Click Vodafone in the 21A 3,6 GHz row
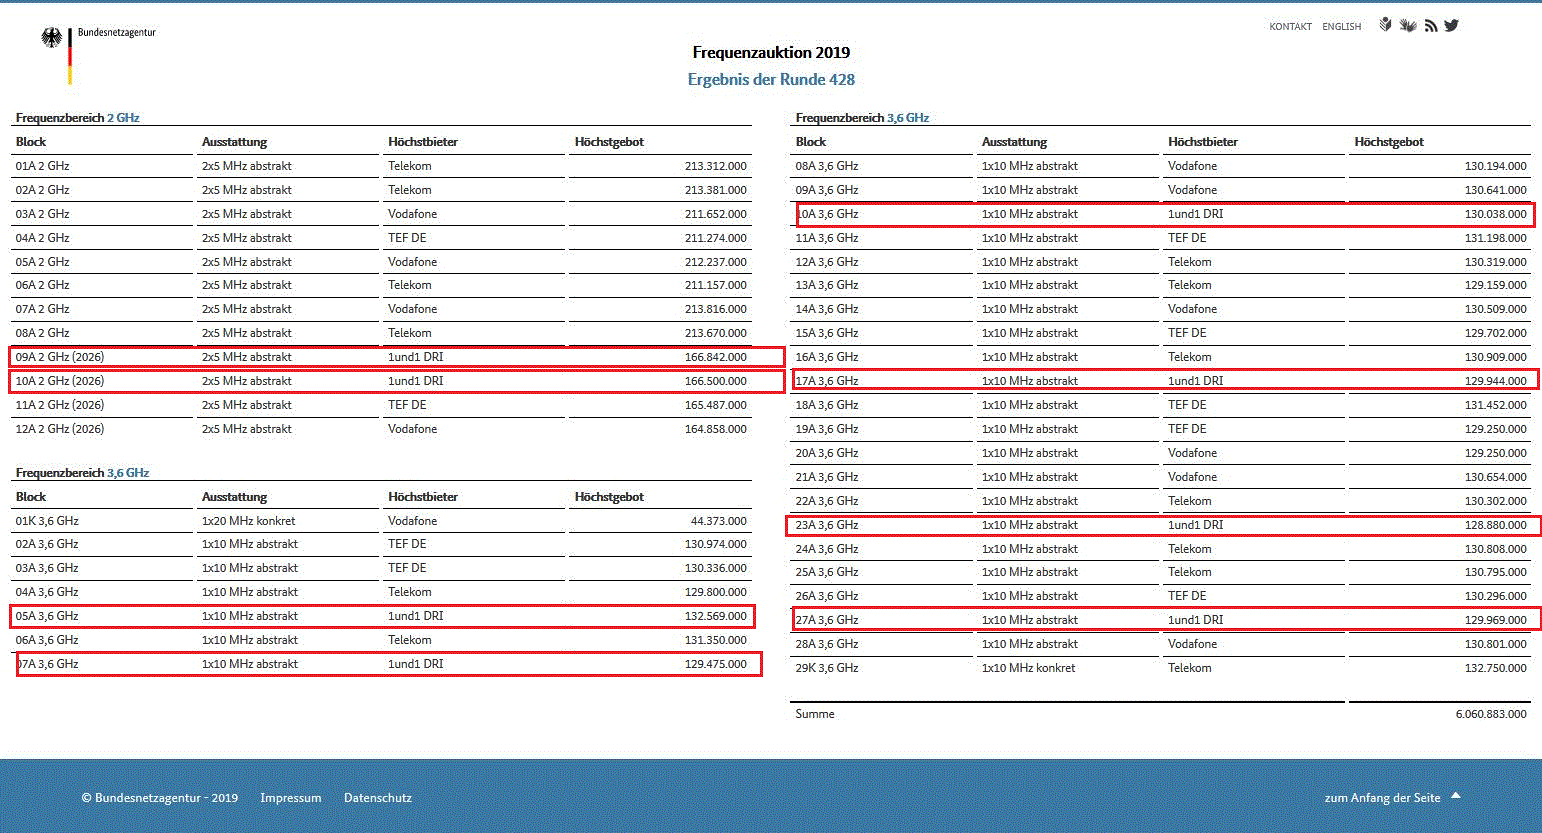This screenshot has height=833, width=1542. tap(1193, 477)
